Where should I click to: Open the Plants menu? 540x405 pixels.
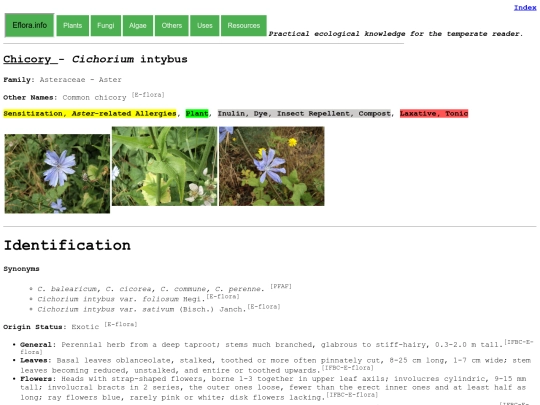coord(73,25)
